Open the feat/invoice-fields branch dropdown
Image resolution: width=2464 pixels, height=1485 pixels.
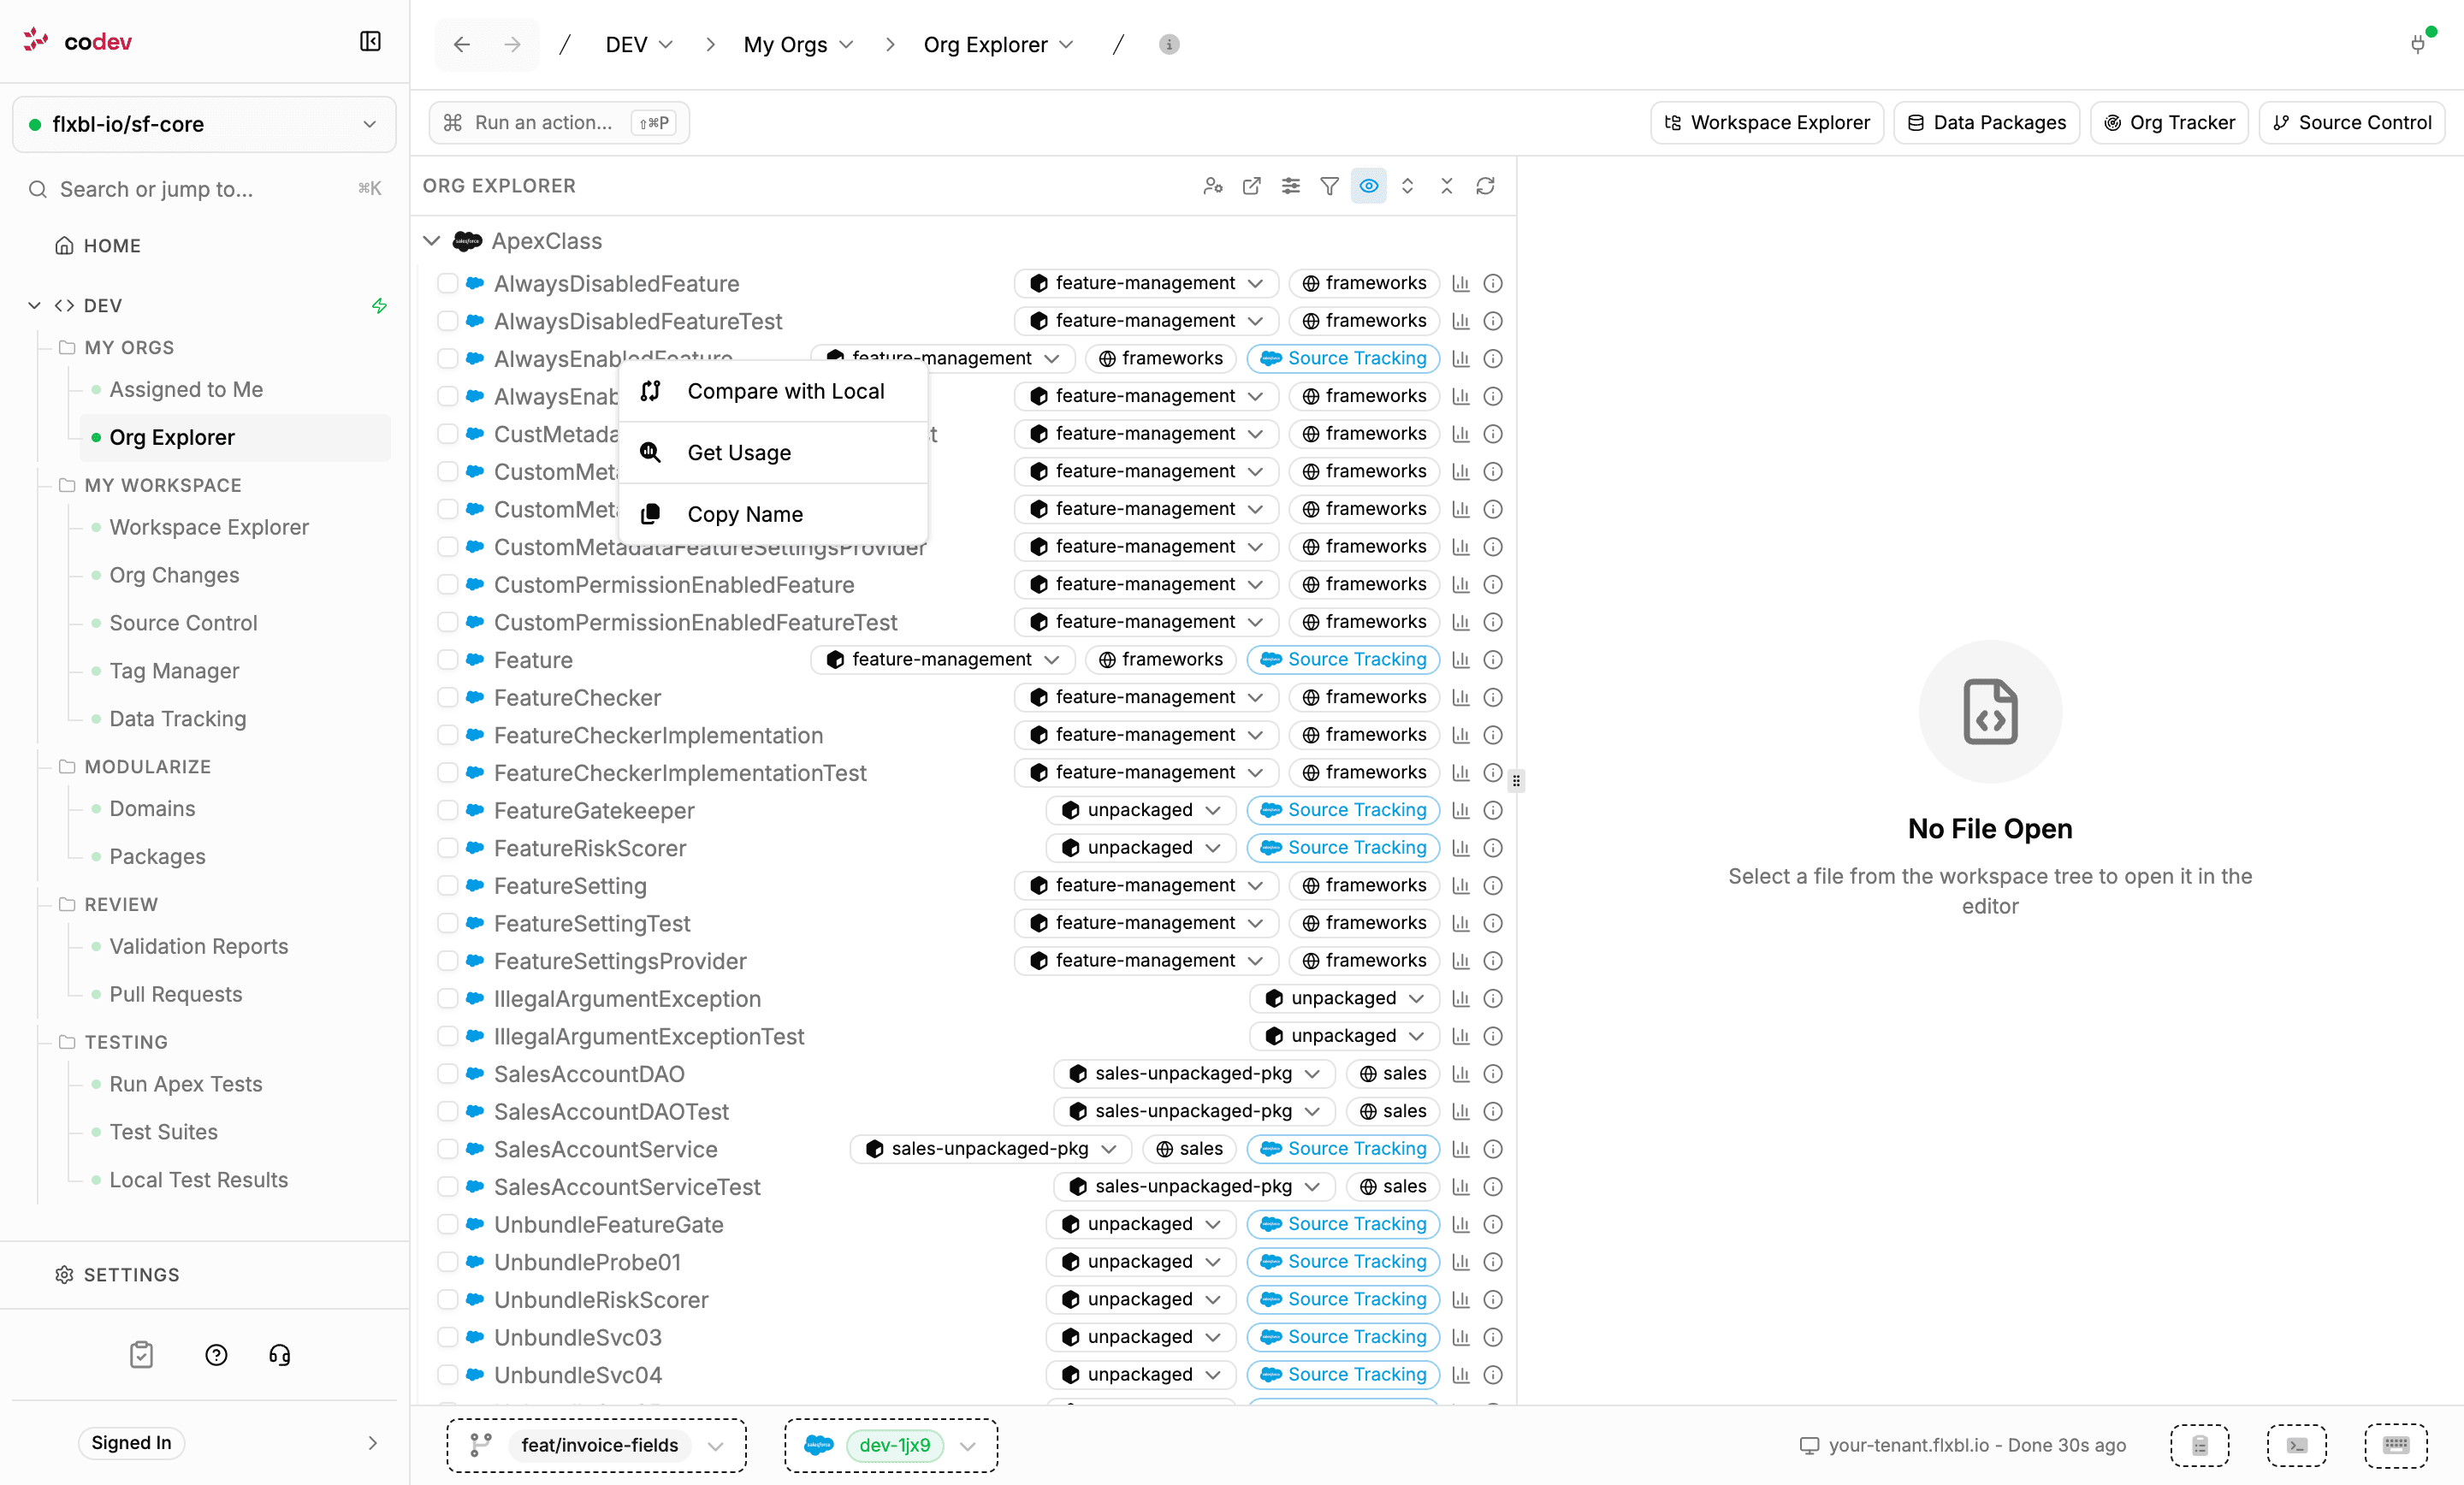tap(596, 1445)
